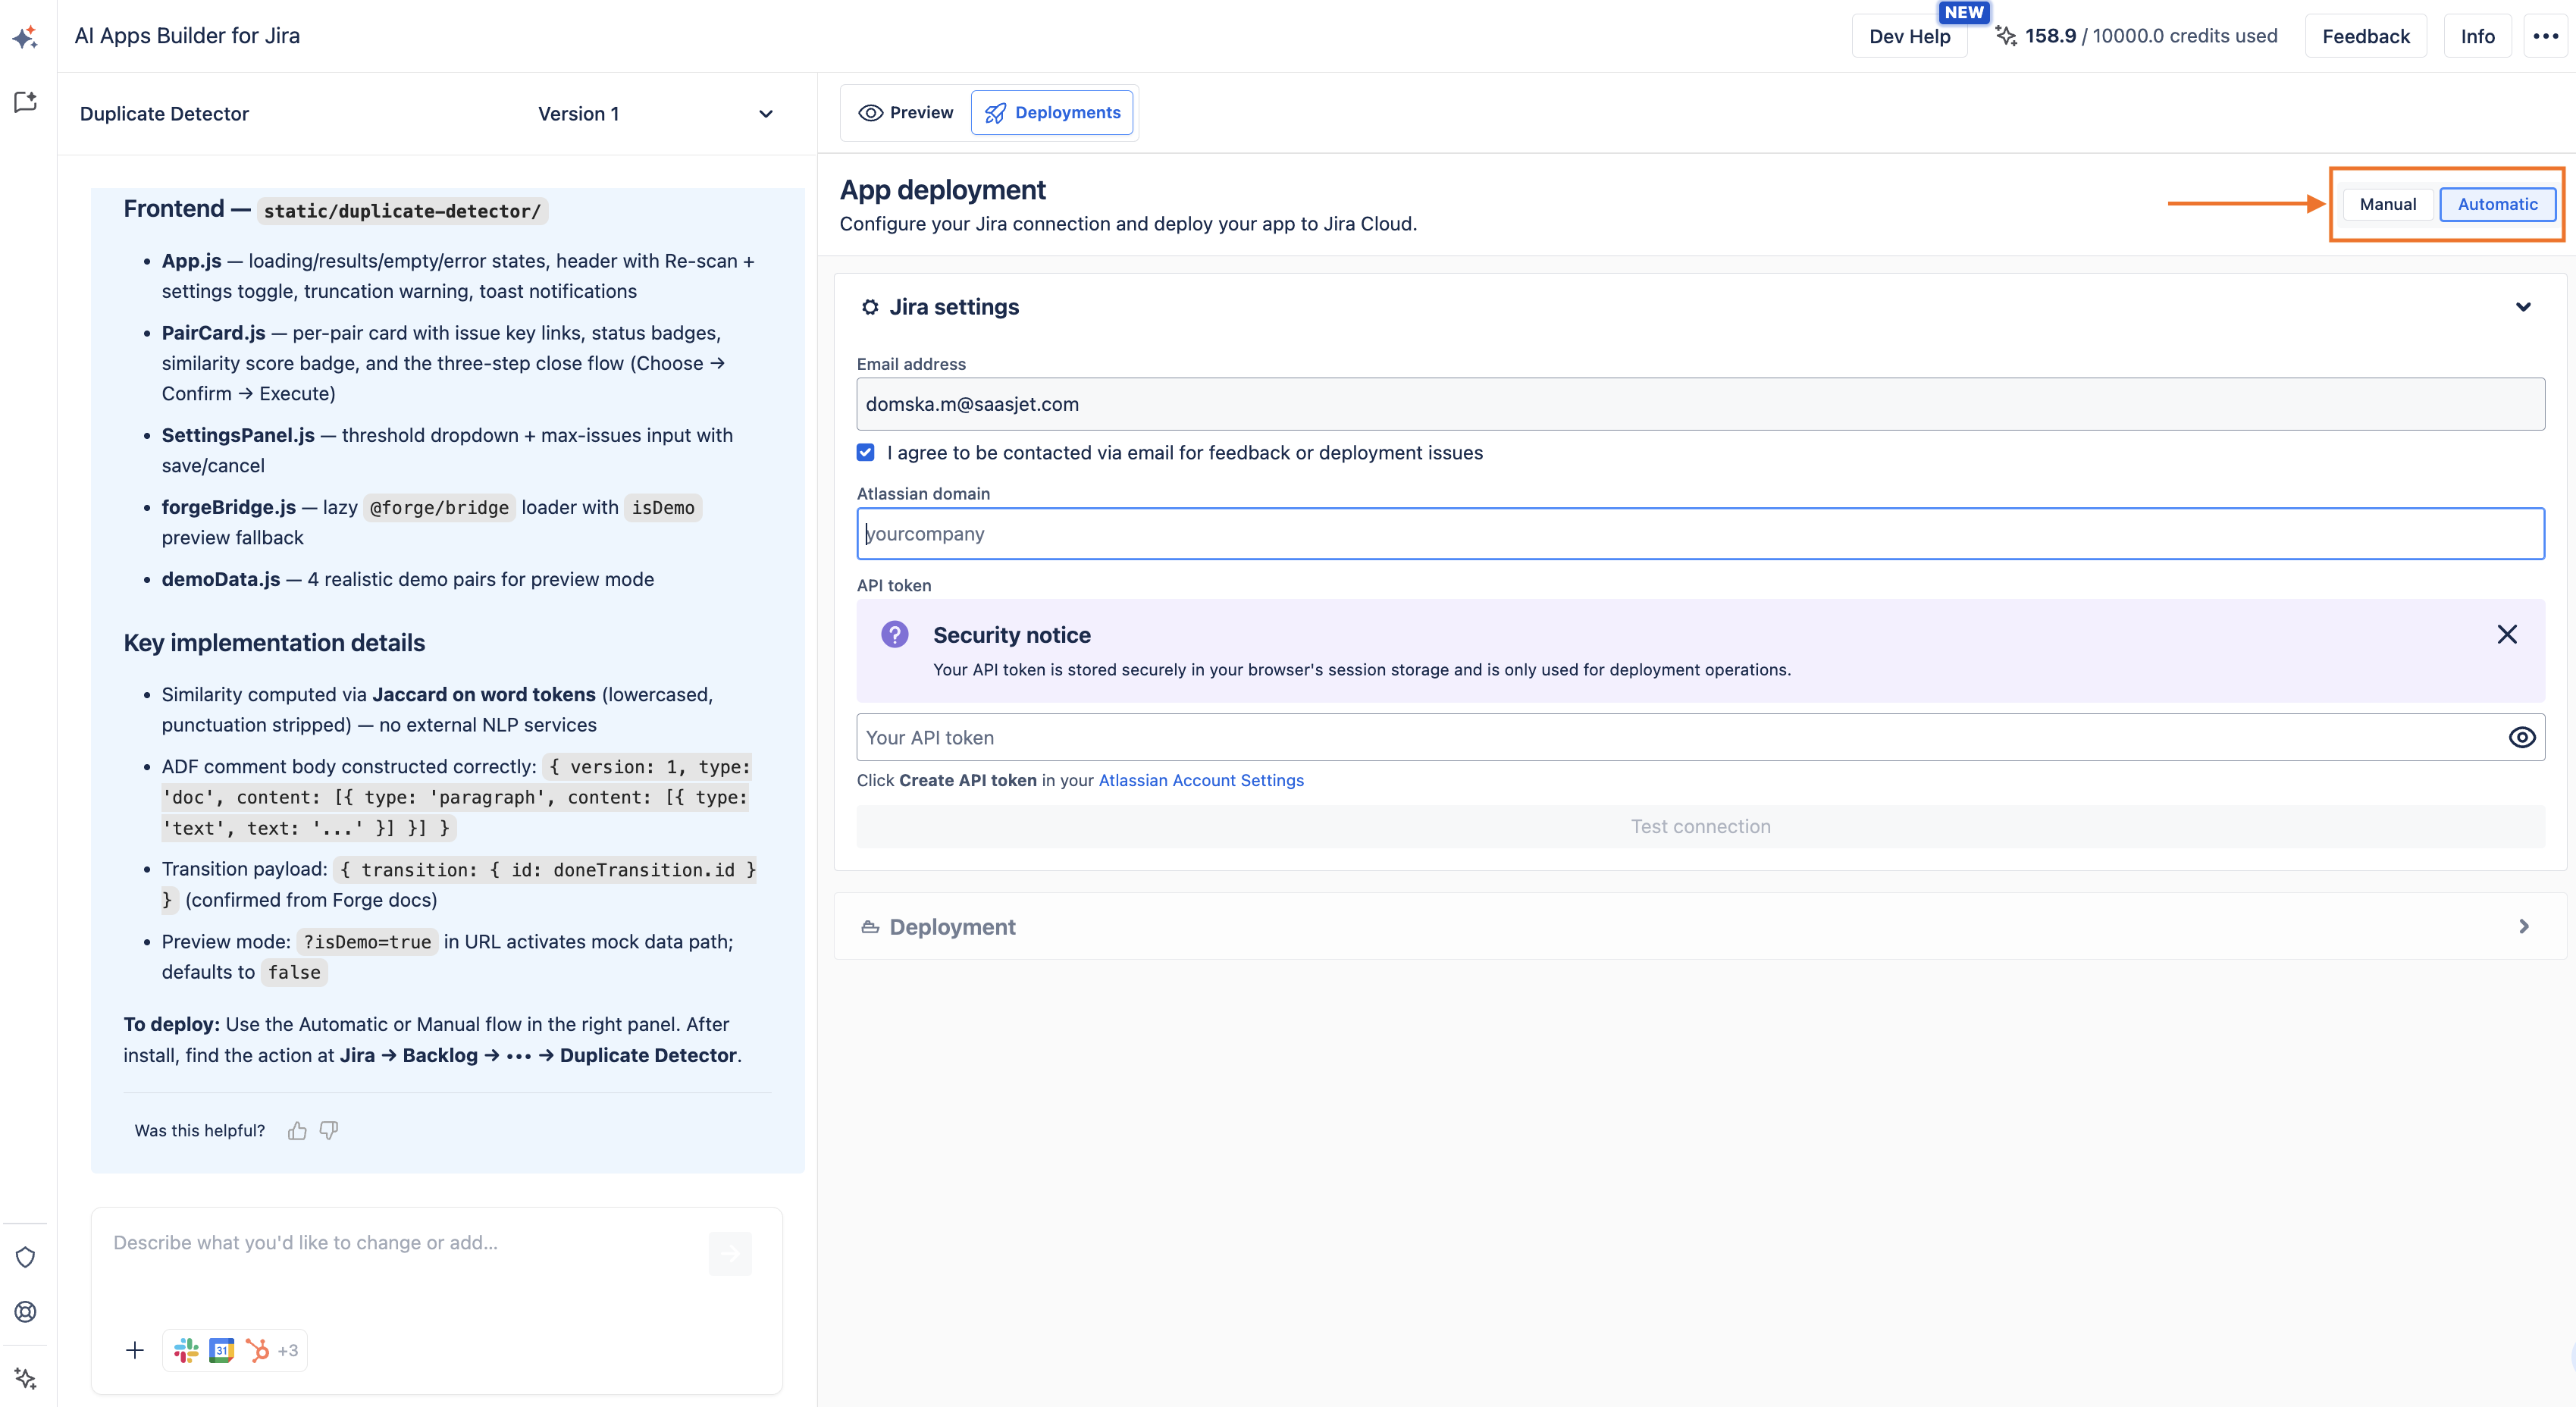This screenshot has width=2576, height=1407.
Task: Toggle API token visibility eye icon
Action: (2521, 737)
